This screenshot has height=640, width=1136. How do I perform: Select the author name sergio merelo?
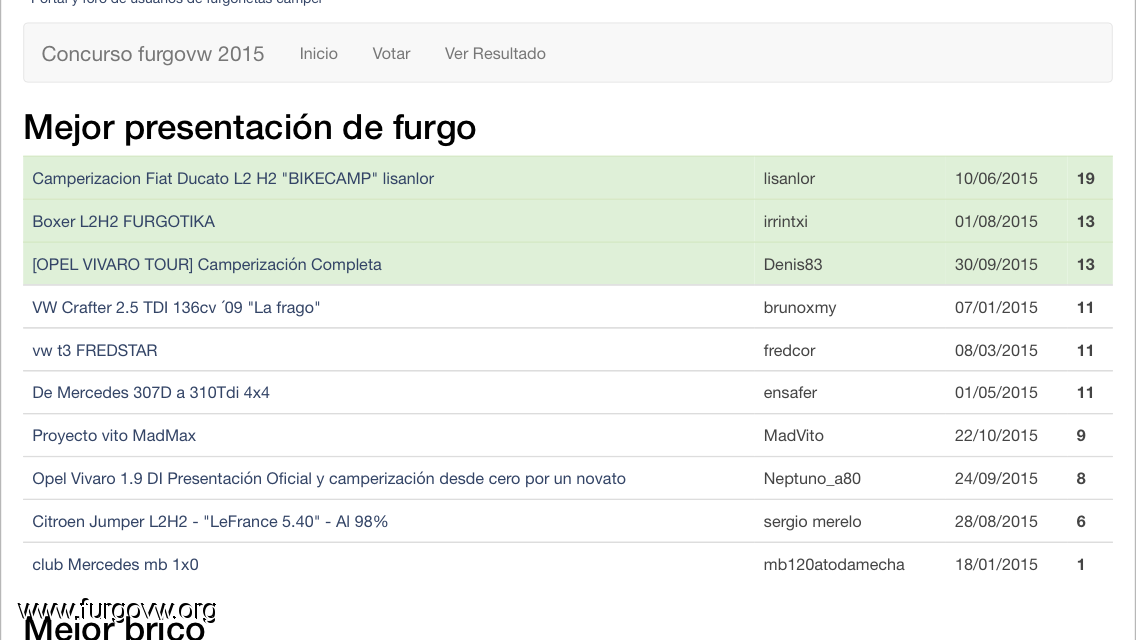point(812,521)
